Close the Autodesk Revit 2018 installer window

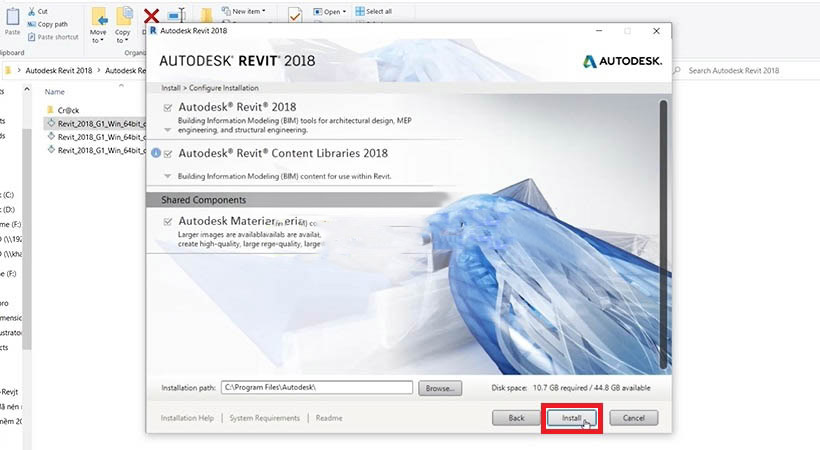coord(656,31)
